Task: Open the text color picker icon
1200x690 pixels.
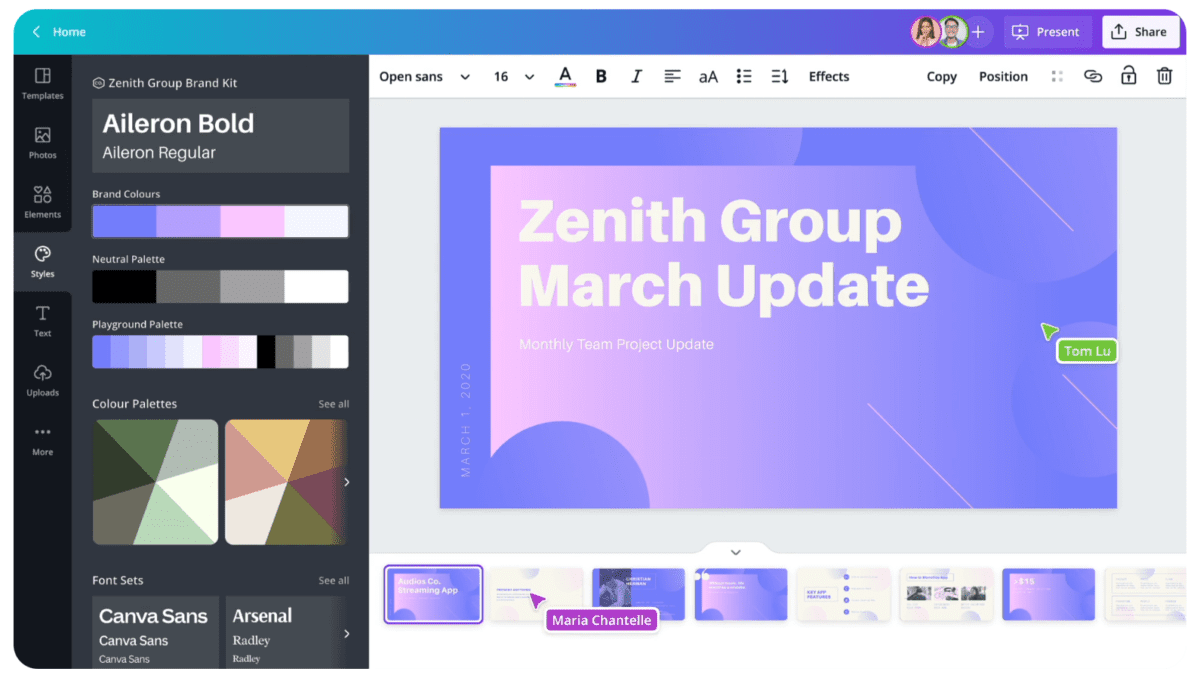Action: click(565, 76)
